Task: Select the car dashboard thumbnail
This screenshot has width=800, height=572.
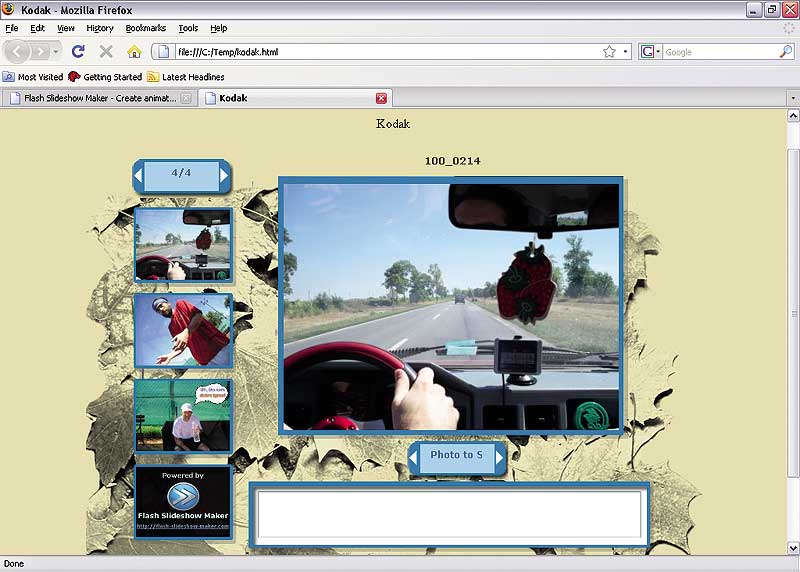Action: point(183,244)
